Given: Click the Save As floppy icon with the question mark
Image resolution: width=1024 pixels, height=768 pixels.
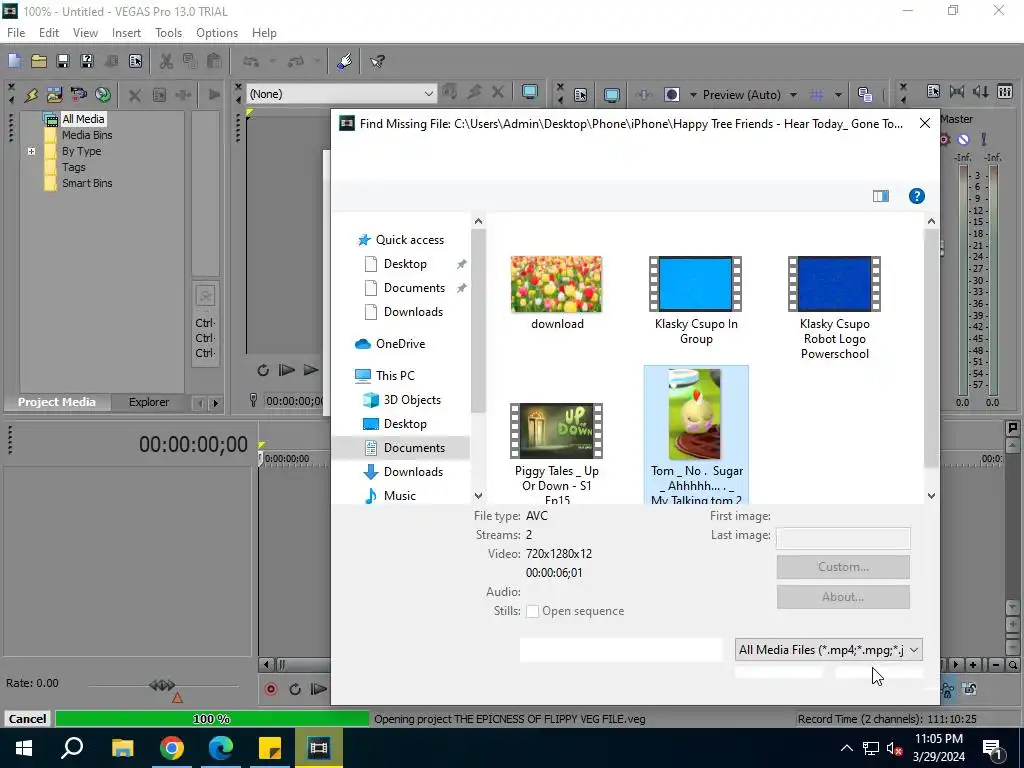Looking at the screenshot, I should point(87,61).
